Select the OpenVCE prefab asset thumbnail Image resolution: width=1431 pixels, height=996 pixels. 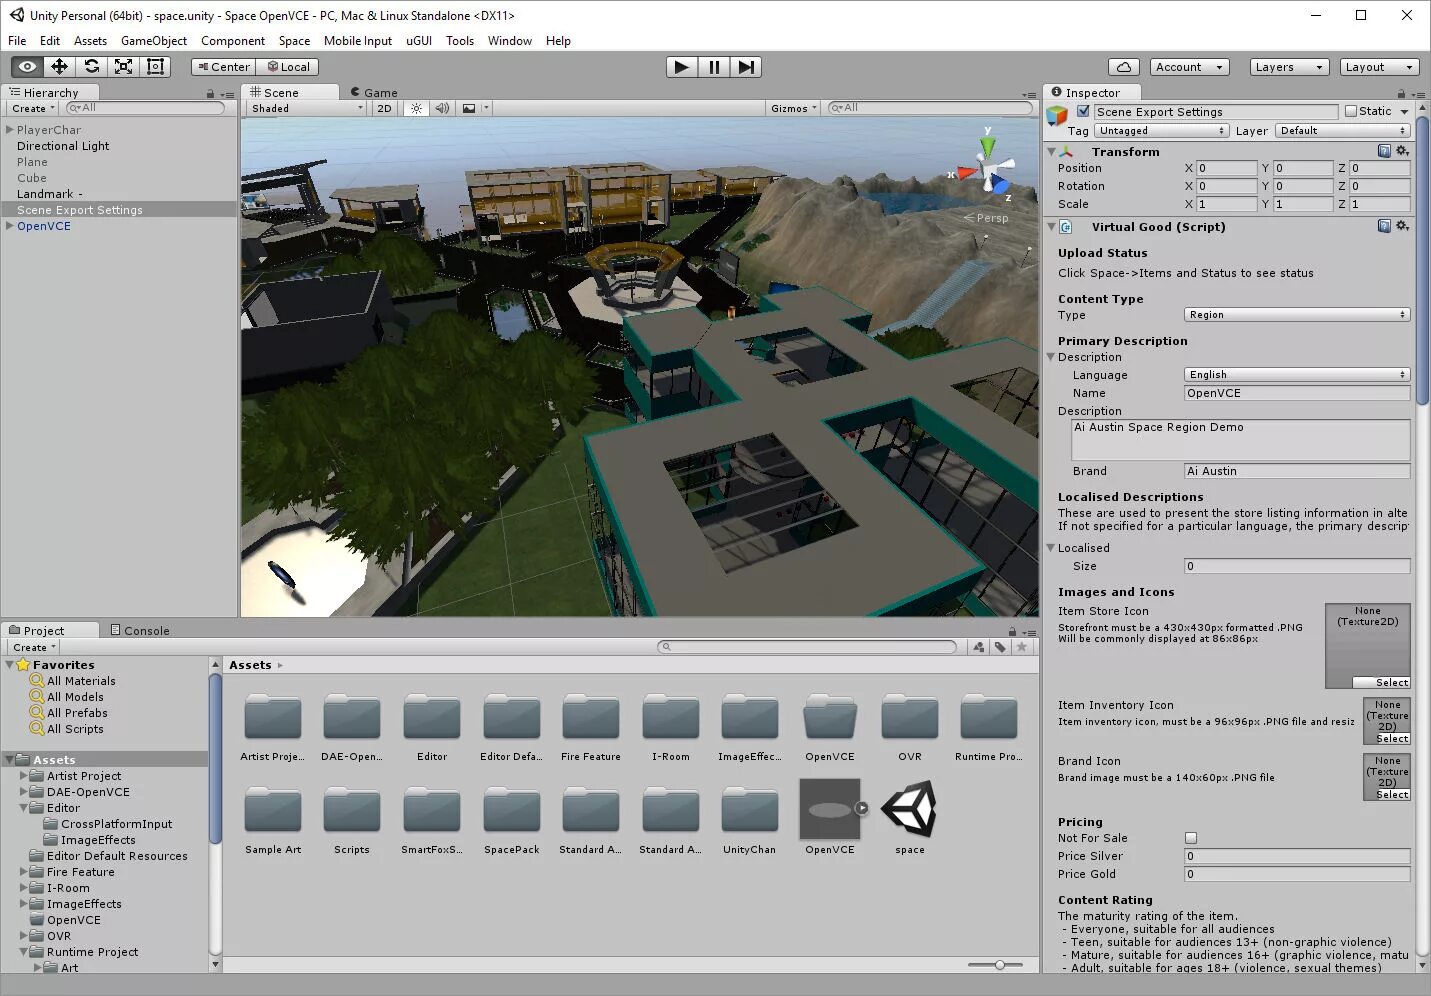(829, 809)
